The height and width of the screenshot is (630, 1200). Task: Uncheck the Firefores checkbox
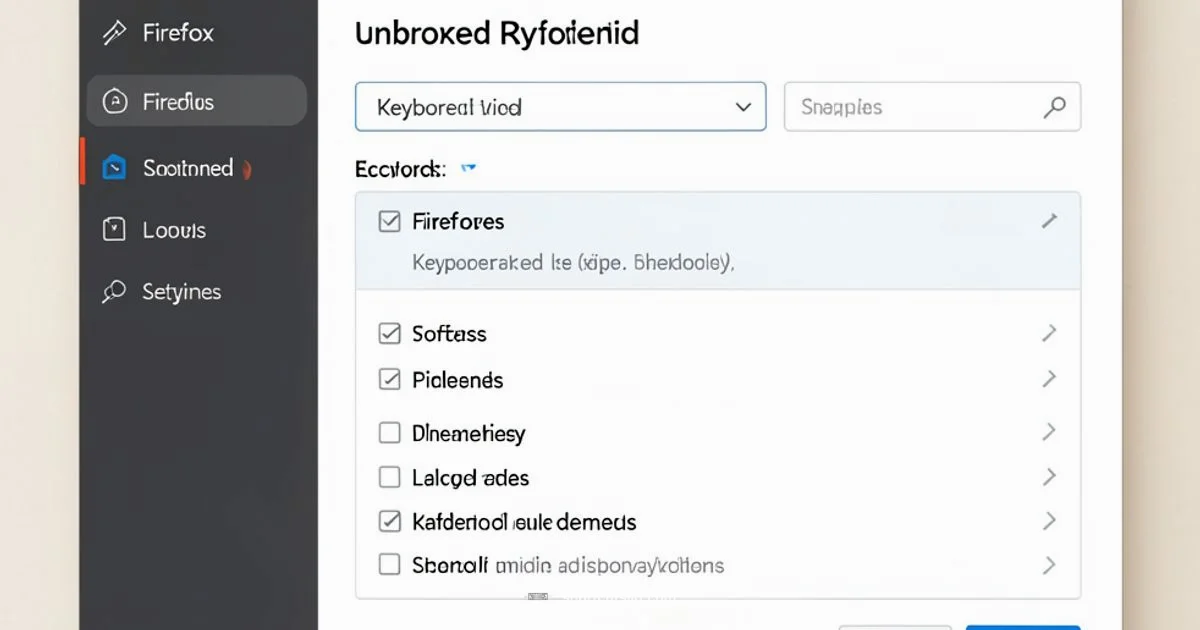[x=390, y=221]
